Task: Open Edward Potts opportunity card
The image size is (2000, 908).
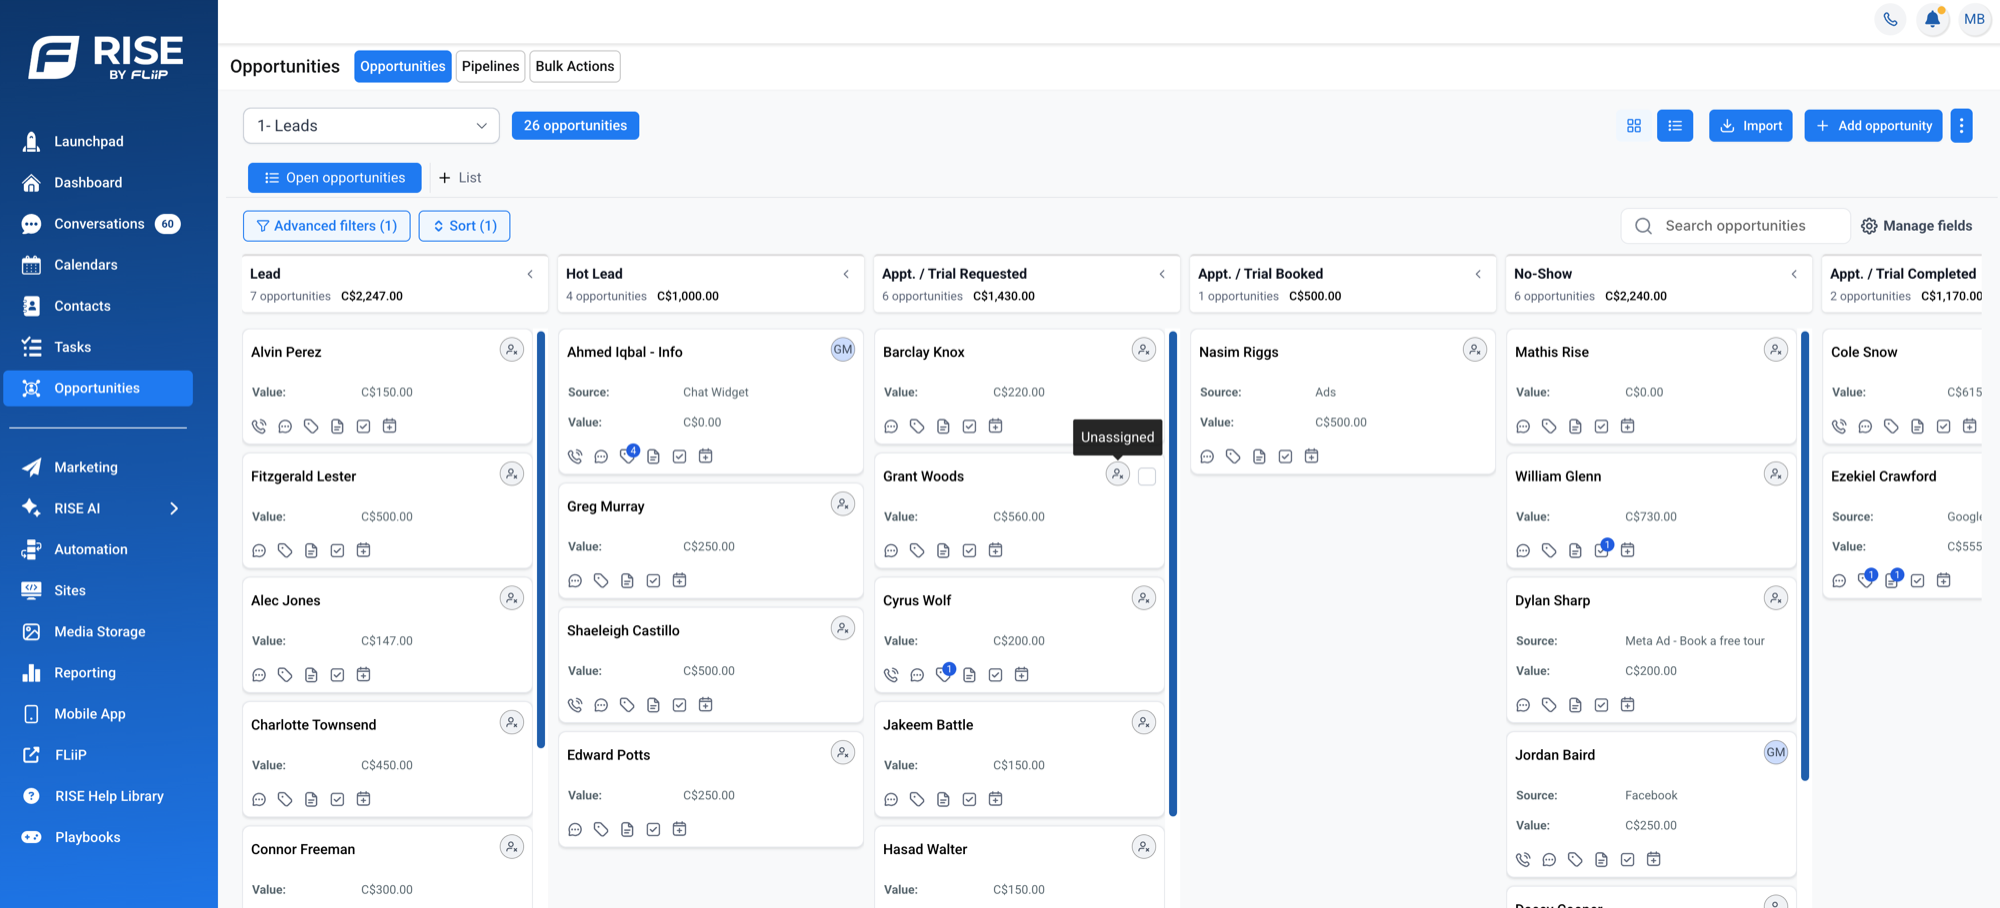Action: (710, 789)
